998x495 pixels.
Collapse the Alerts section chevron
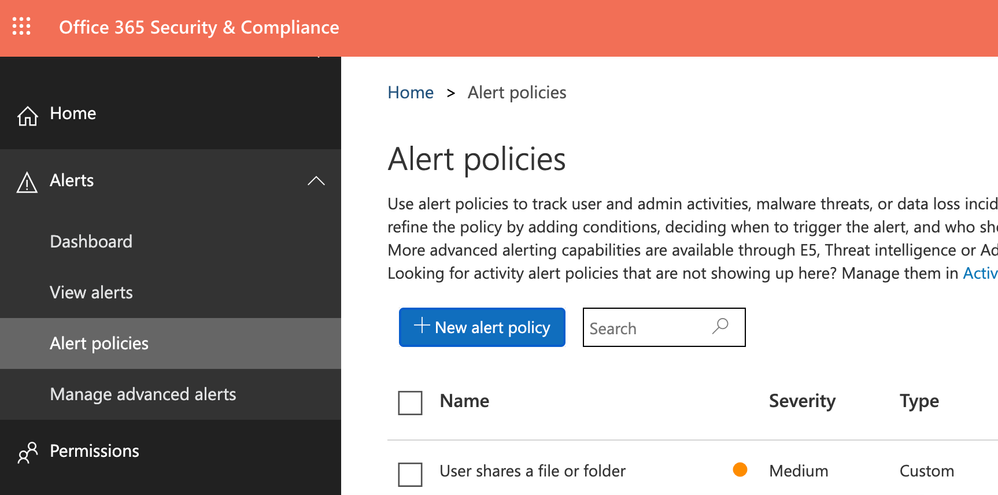[316, 181]
